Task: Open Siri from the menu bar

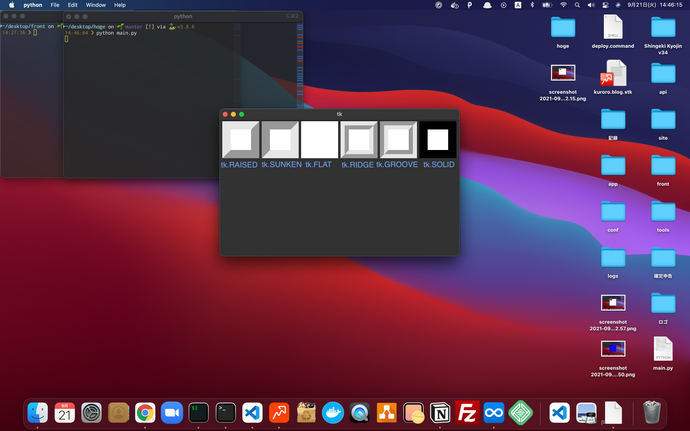Action: tap(618, 5)
